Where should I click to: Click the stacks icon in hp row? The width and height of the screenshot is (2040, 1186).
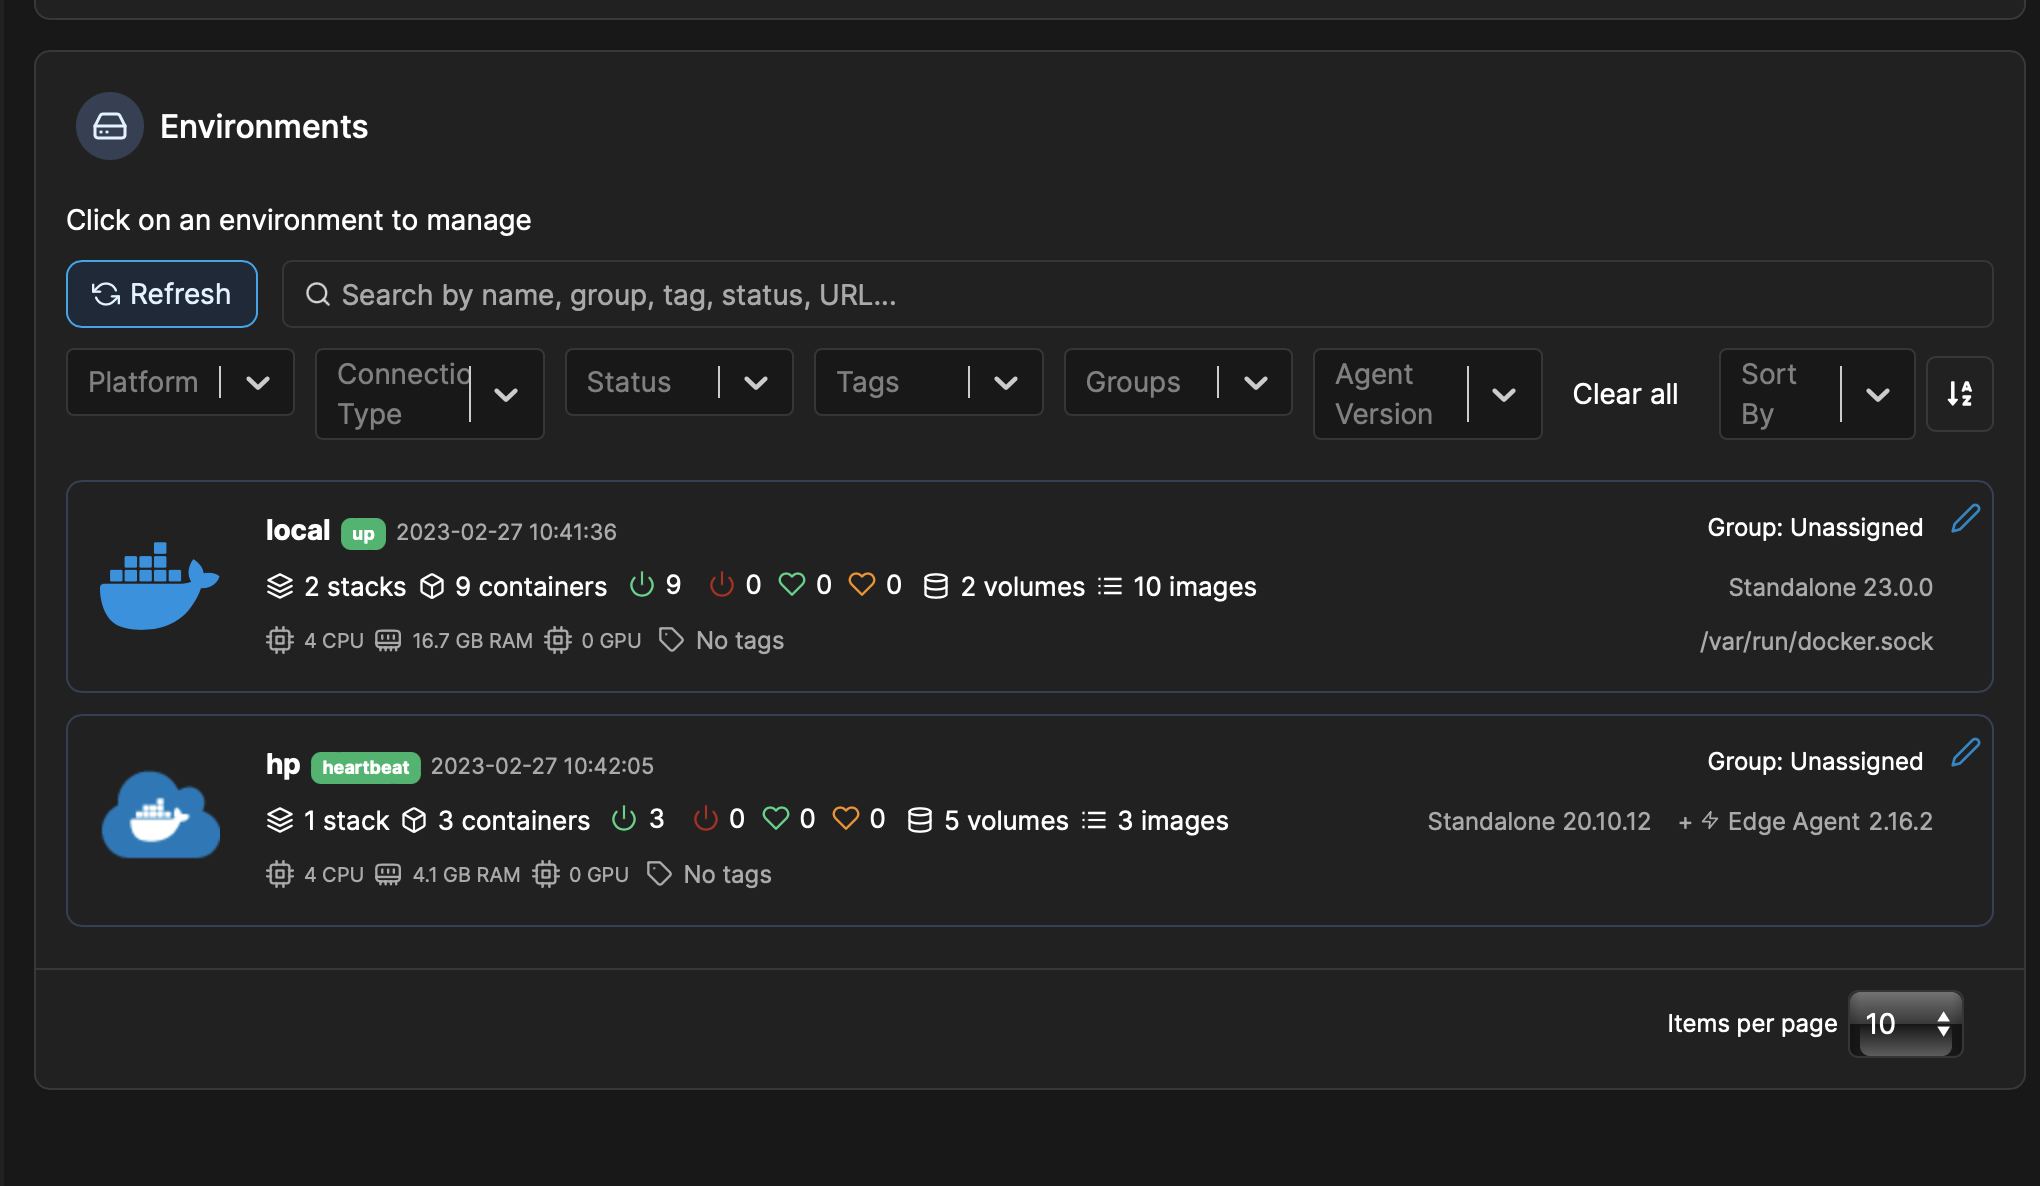point(280,820)
